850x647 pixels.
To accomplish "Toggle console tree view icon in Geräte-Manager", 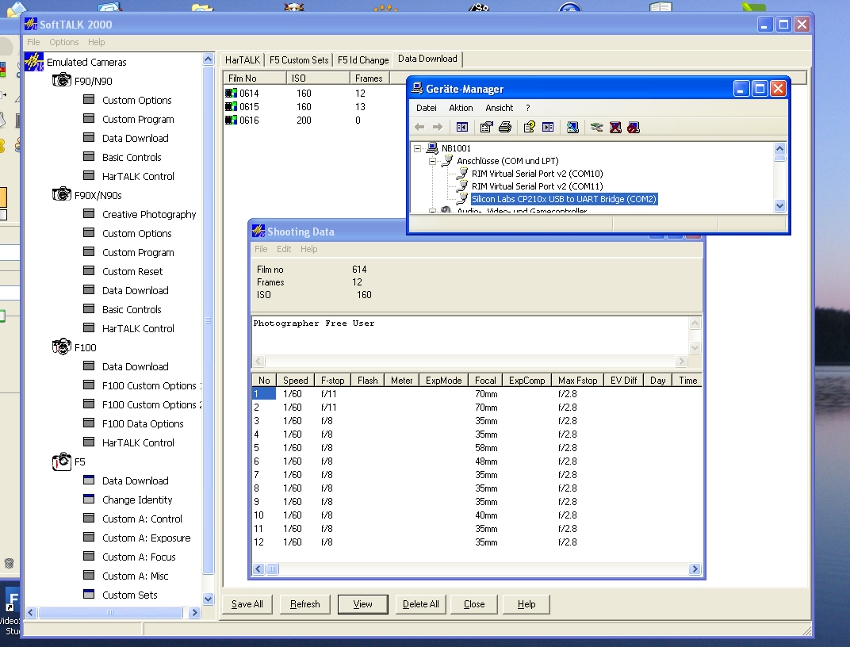I will (462, 127).
